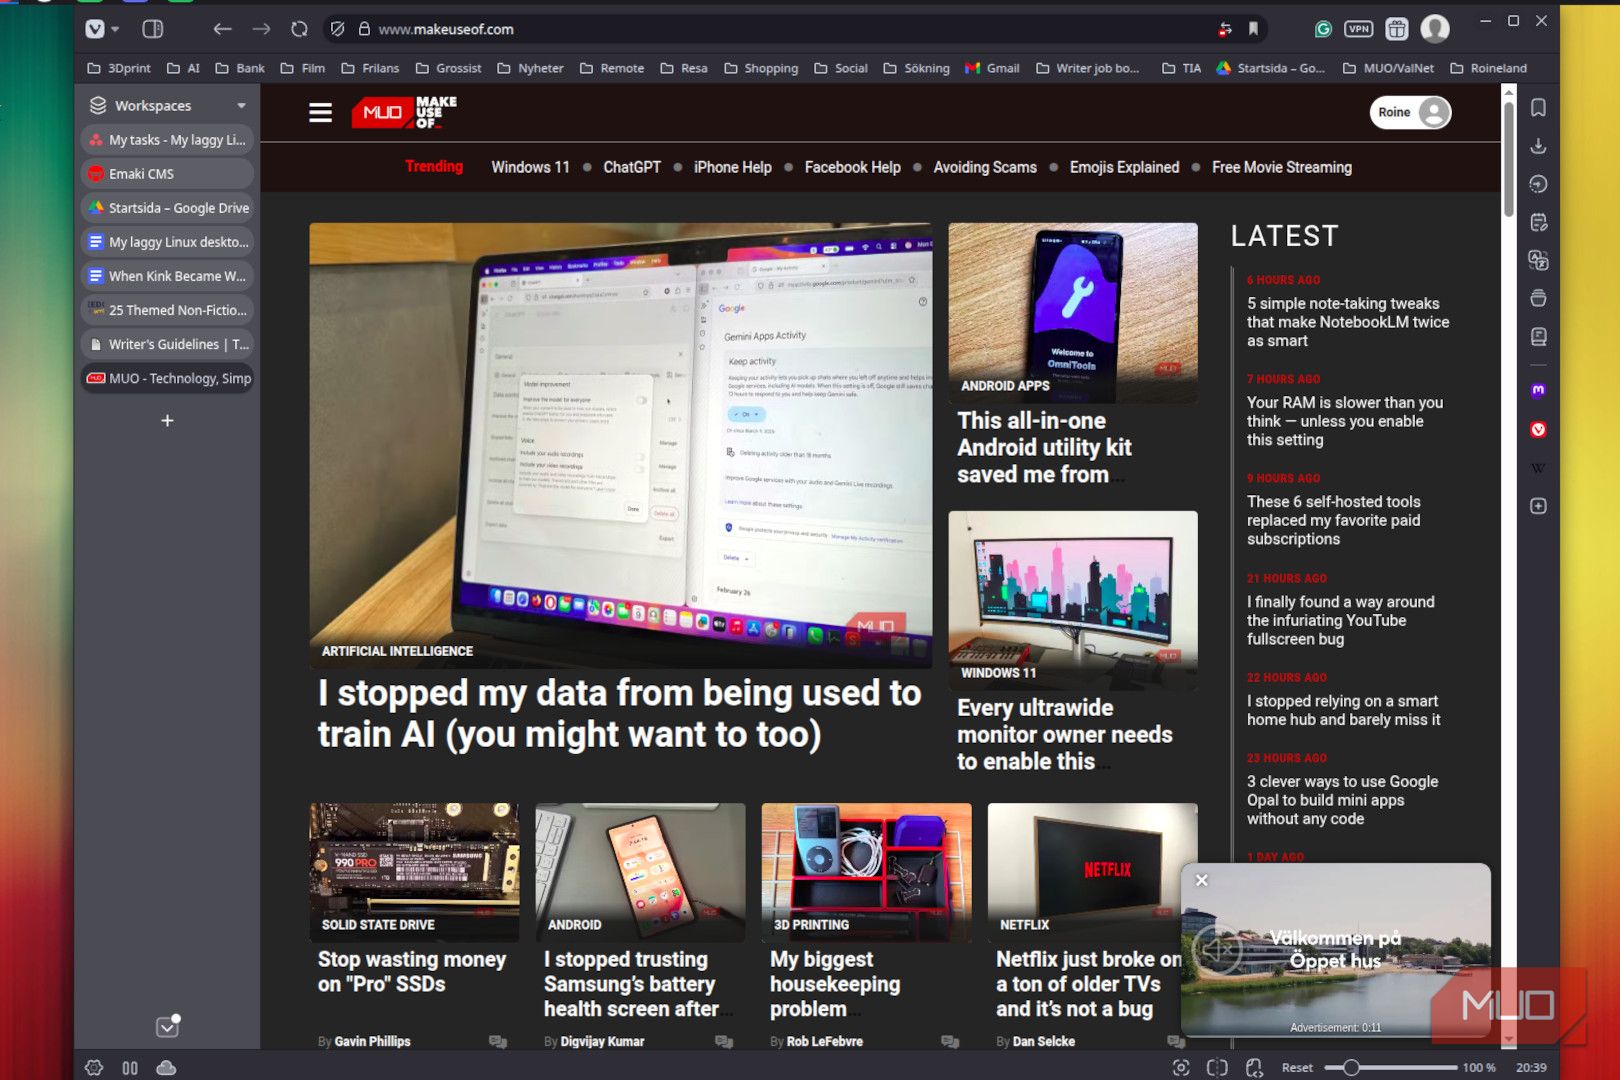The width and height of the screenshot is (1620, 1080).
Task: Open the Shopping bookmarks folder
Action: tap(761, 68)
